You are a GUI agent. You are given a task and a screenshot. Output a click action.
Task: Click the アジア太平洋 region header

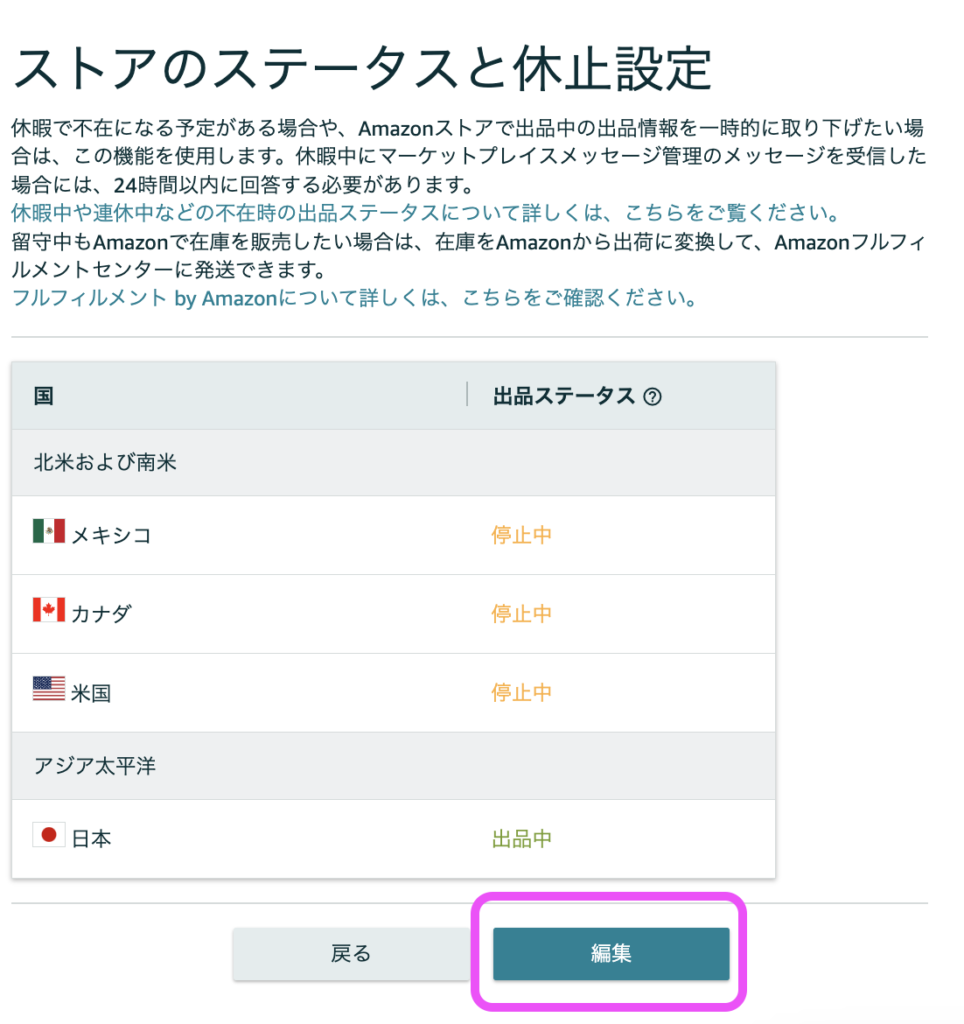click(x=94, y=766)
